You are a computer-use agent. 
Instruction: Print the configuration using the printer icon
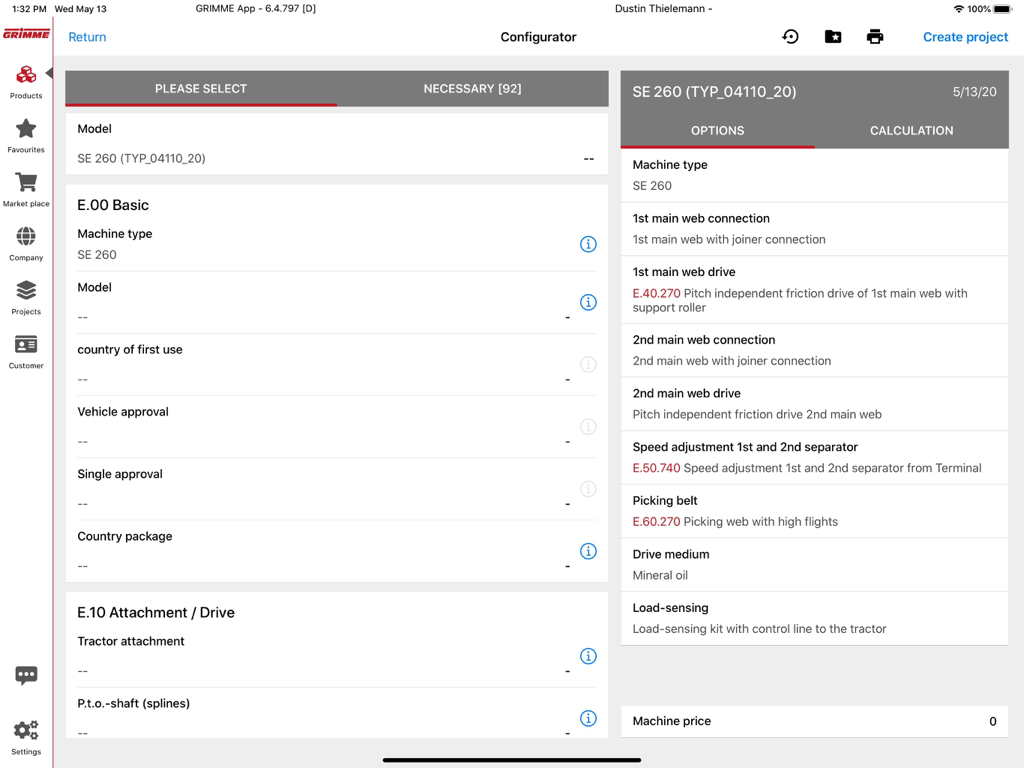point(874,36)
